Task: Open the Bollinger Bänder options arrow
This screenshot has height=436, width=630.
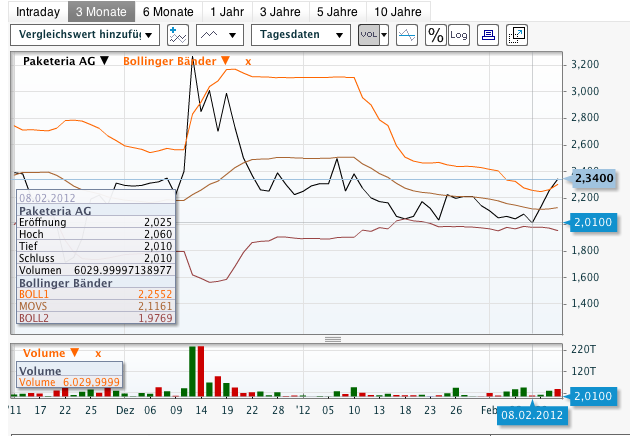Action: (225, 61)
